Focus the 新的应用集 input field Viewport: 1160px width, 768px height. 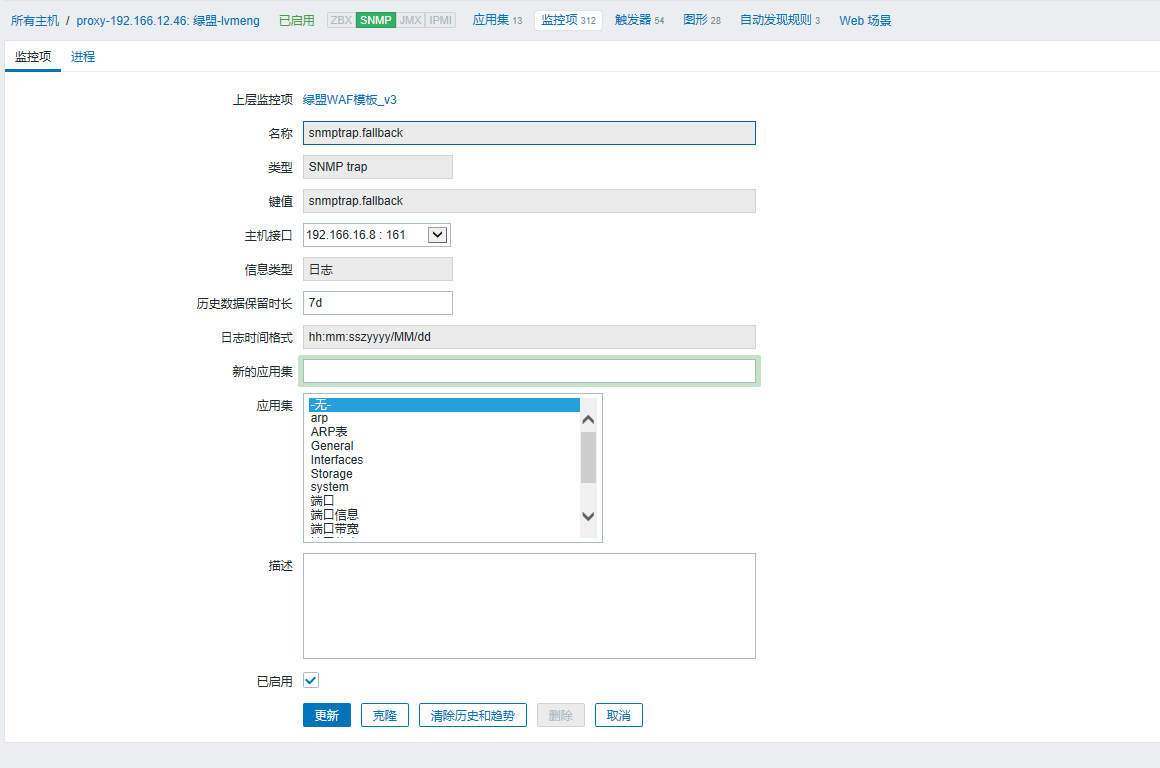click(x=529, y=371)
